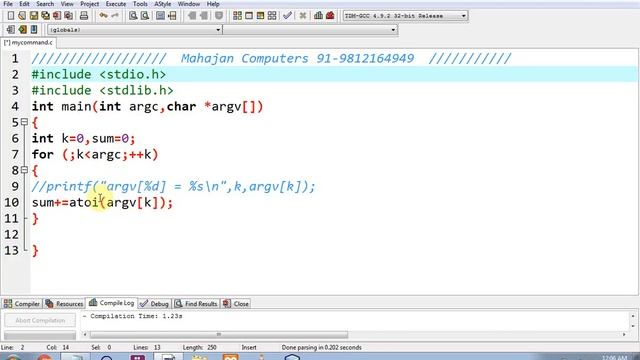Viewport: 640px width, 360px height.
Task: Click the Replace toolbar icon
Action: pyautogui.click(x=145, y=16)
